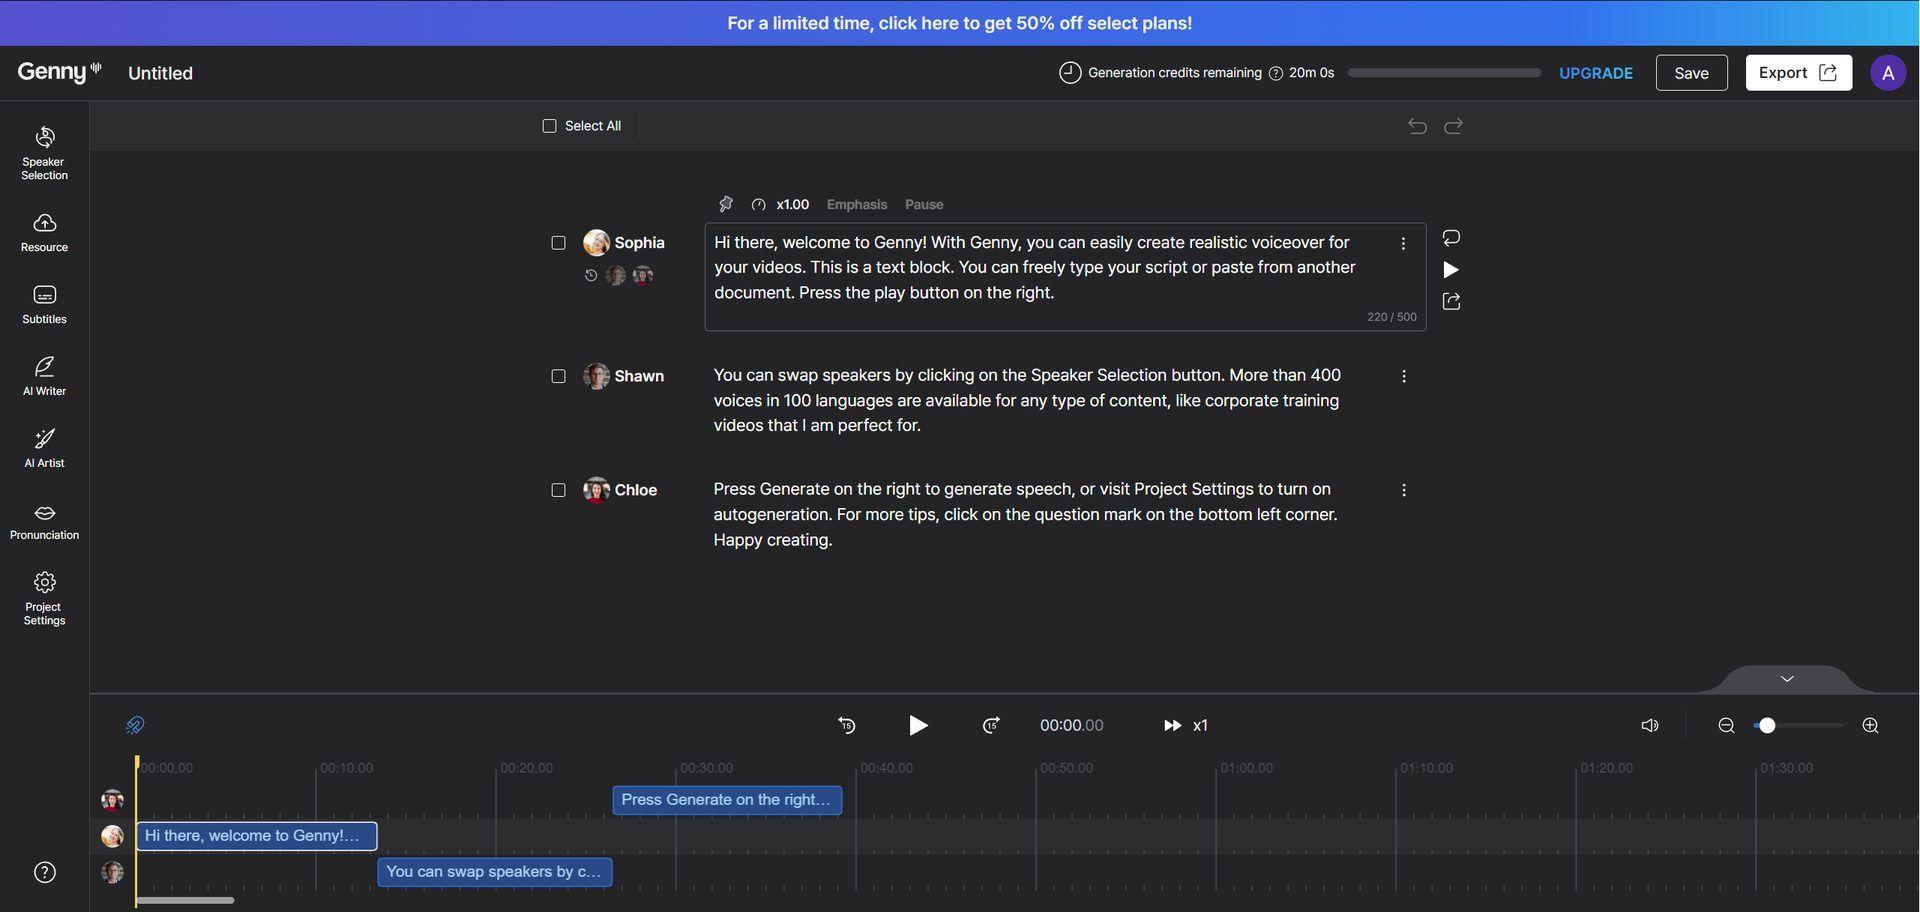Change playback speed x1
The width and height of the screenshot is (1920, 912).
point(1186,725)
